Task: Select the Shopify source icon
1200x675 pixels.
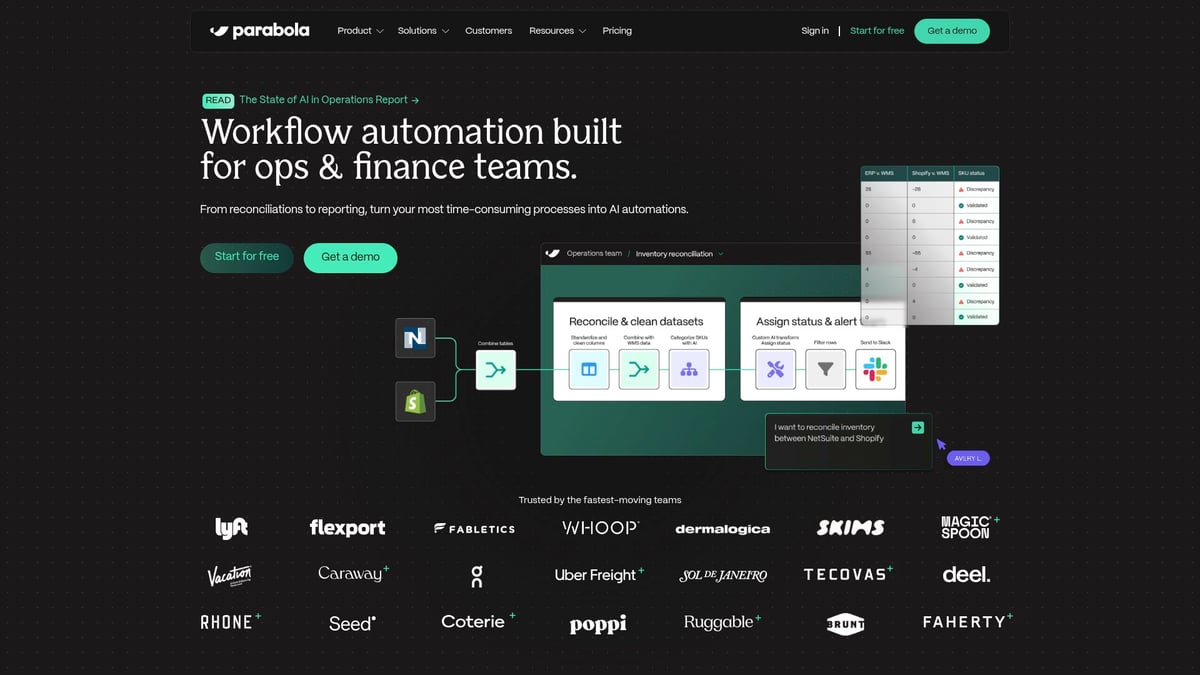Action: 415,401
